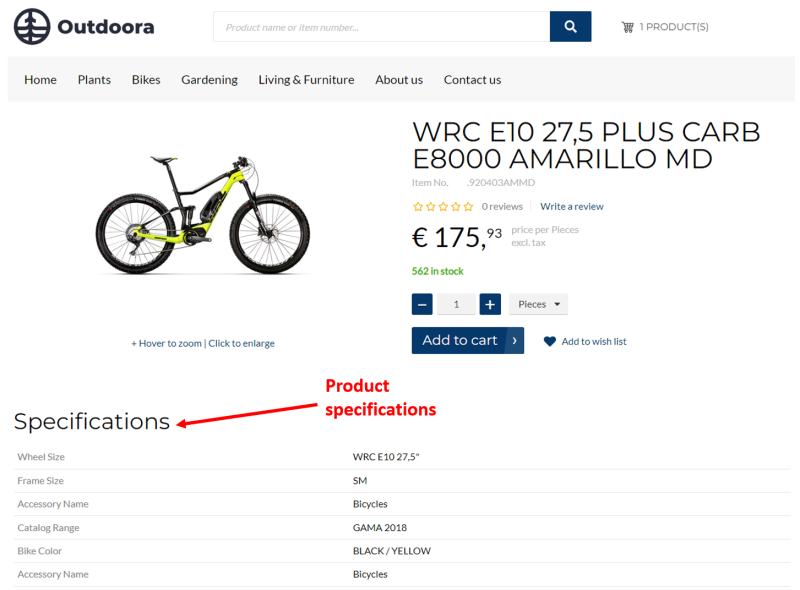Click the Outdoora tree logo icon
The height and width of the screenshot is (590, 800).
tap(32, 27)
